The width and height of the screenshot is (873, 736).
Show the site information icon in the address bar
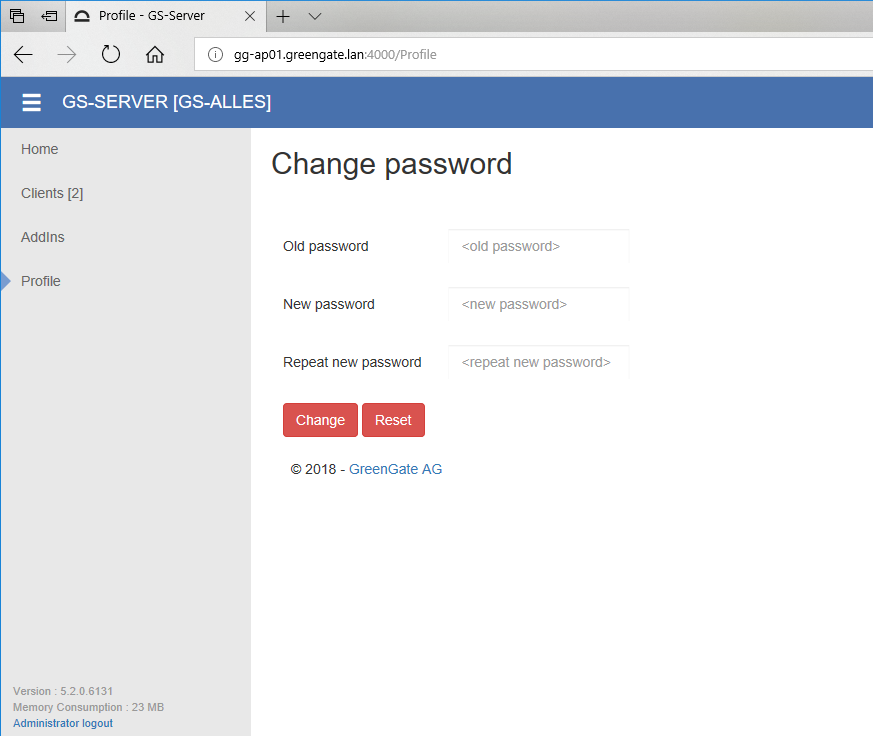[x=215, y=55]
